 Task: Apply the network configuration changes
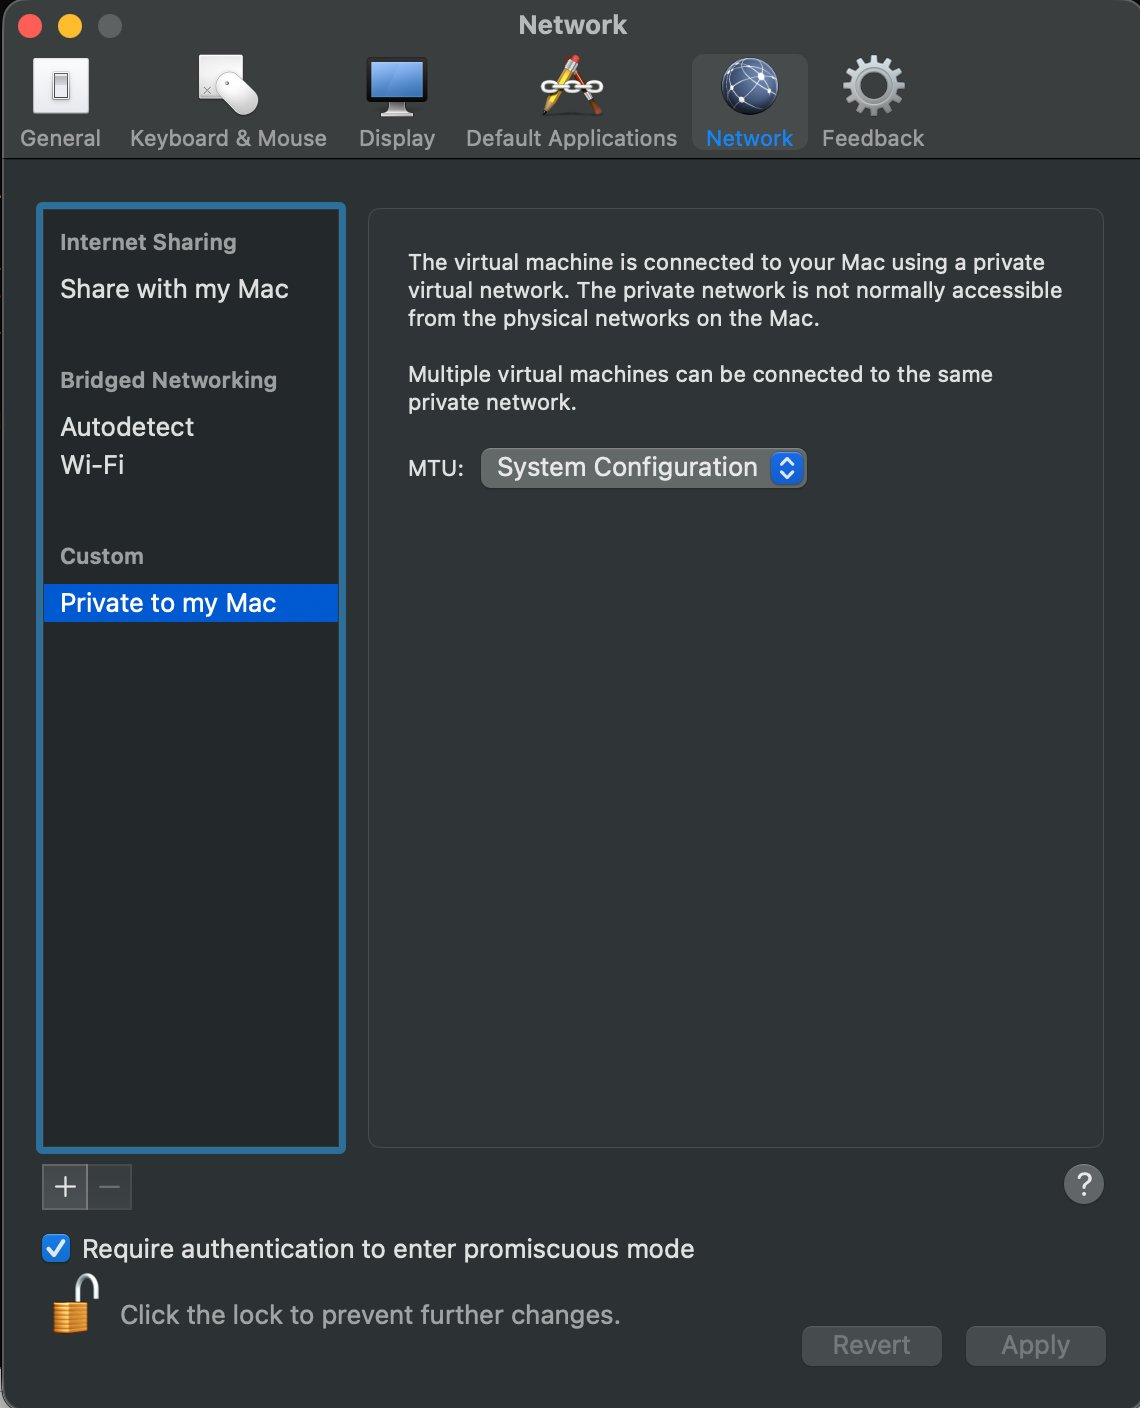(1035, 1345)
